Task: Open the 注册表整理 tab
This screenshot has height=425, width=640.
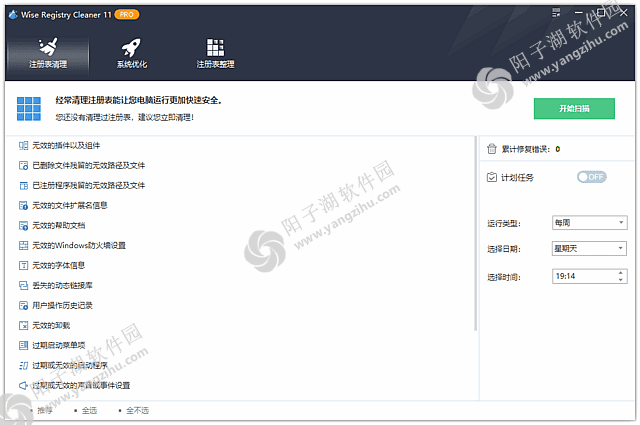Action: 216,54
